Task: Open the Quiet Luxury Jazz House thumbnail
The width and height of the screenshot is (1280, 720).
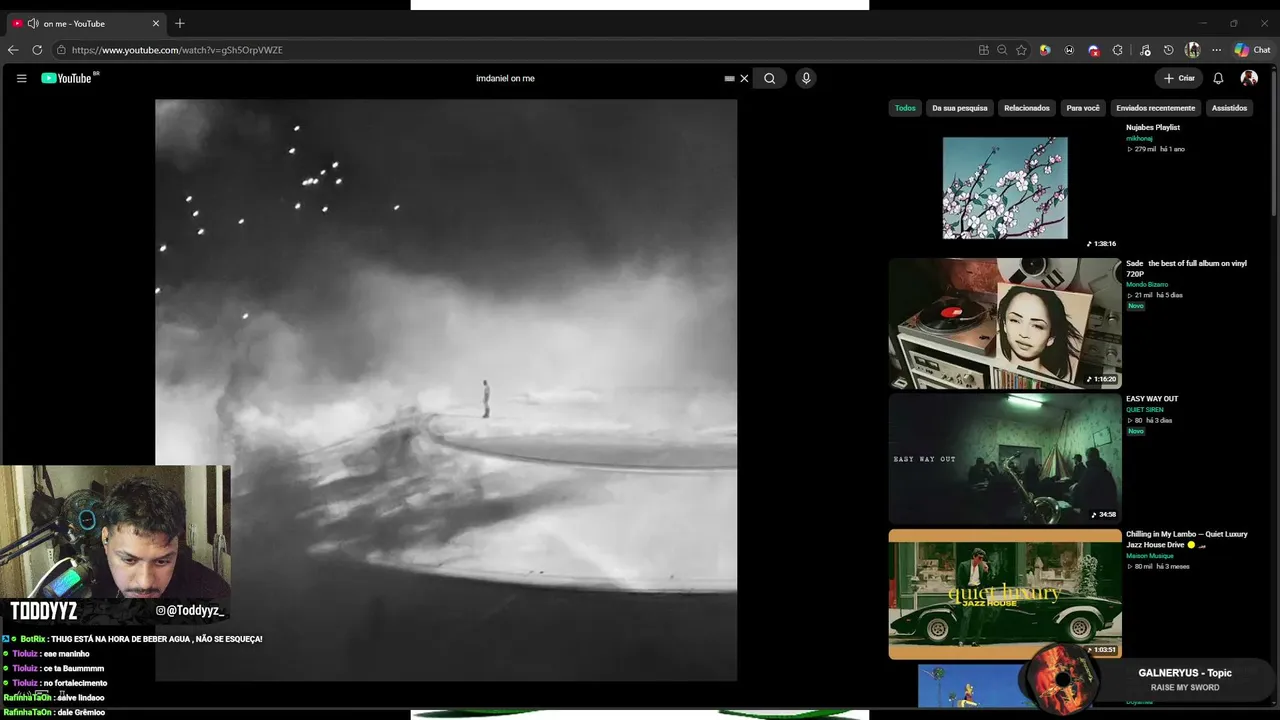Action: click(x=1005, y=594)
